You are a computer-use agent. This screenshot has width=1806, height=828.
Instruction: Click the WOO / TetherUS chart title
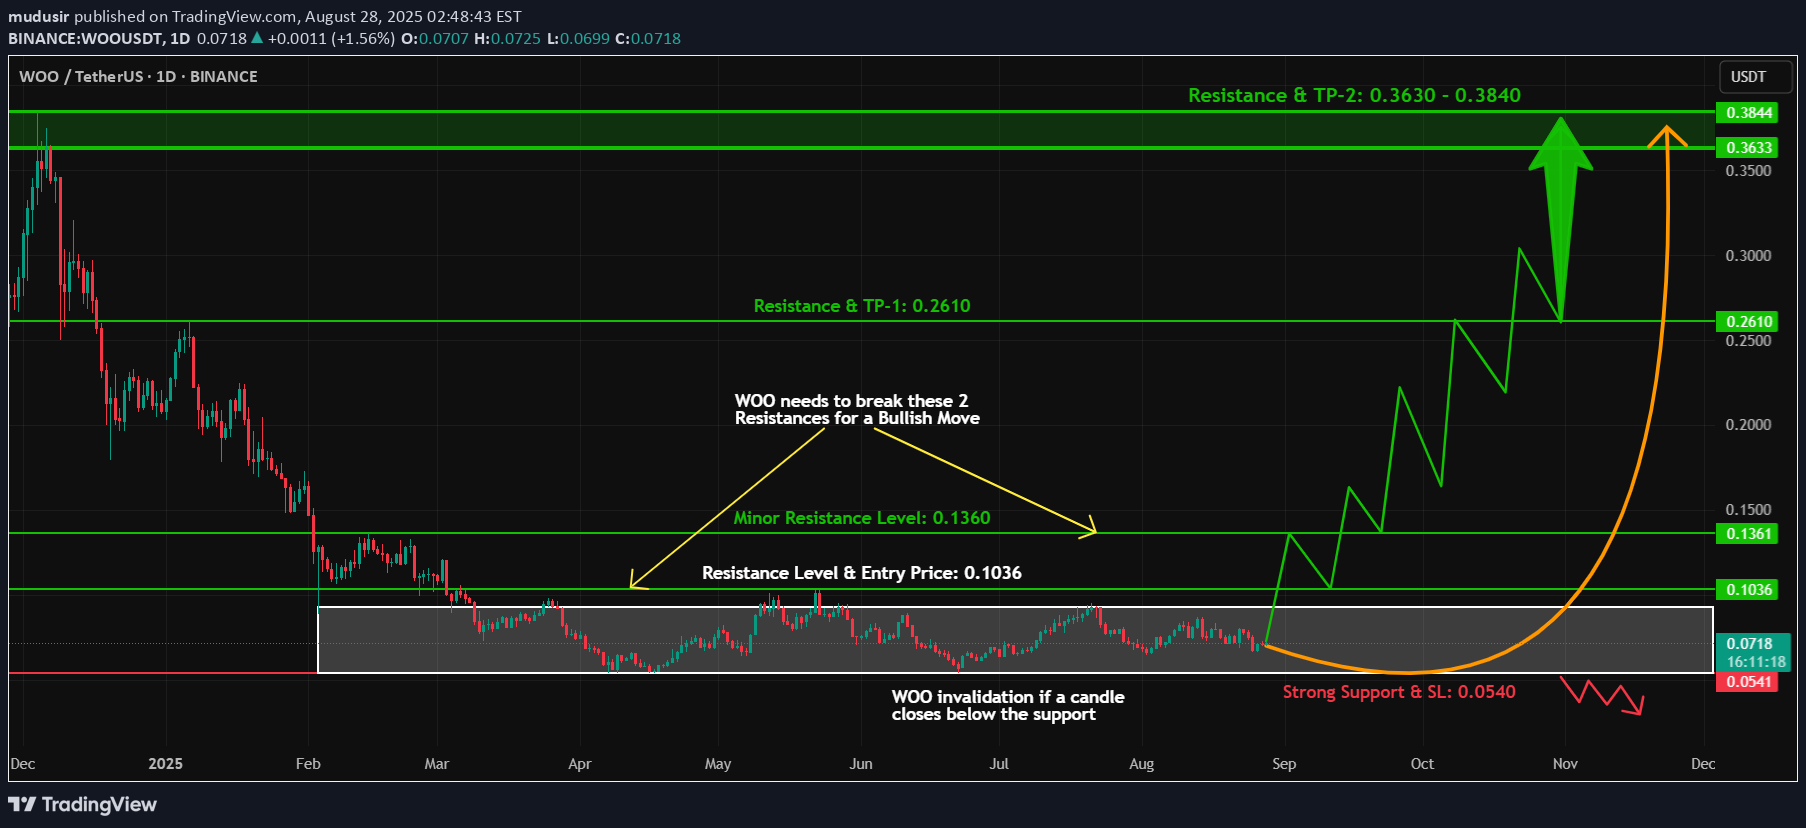138,77
